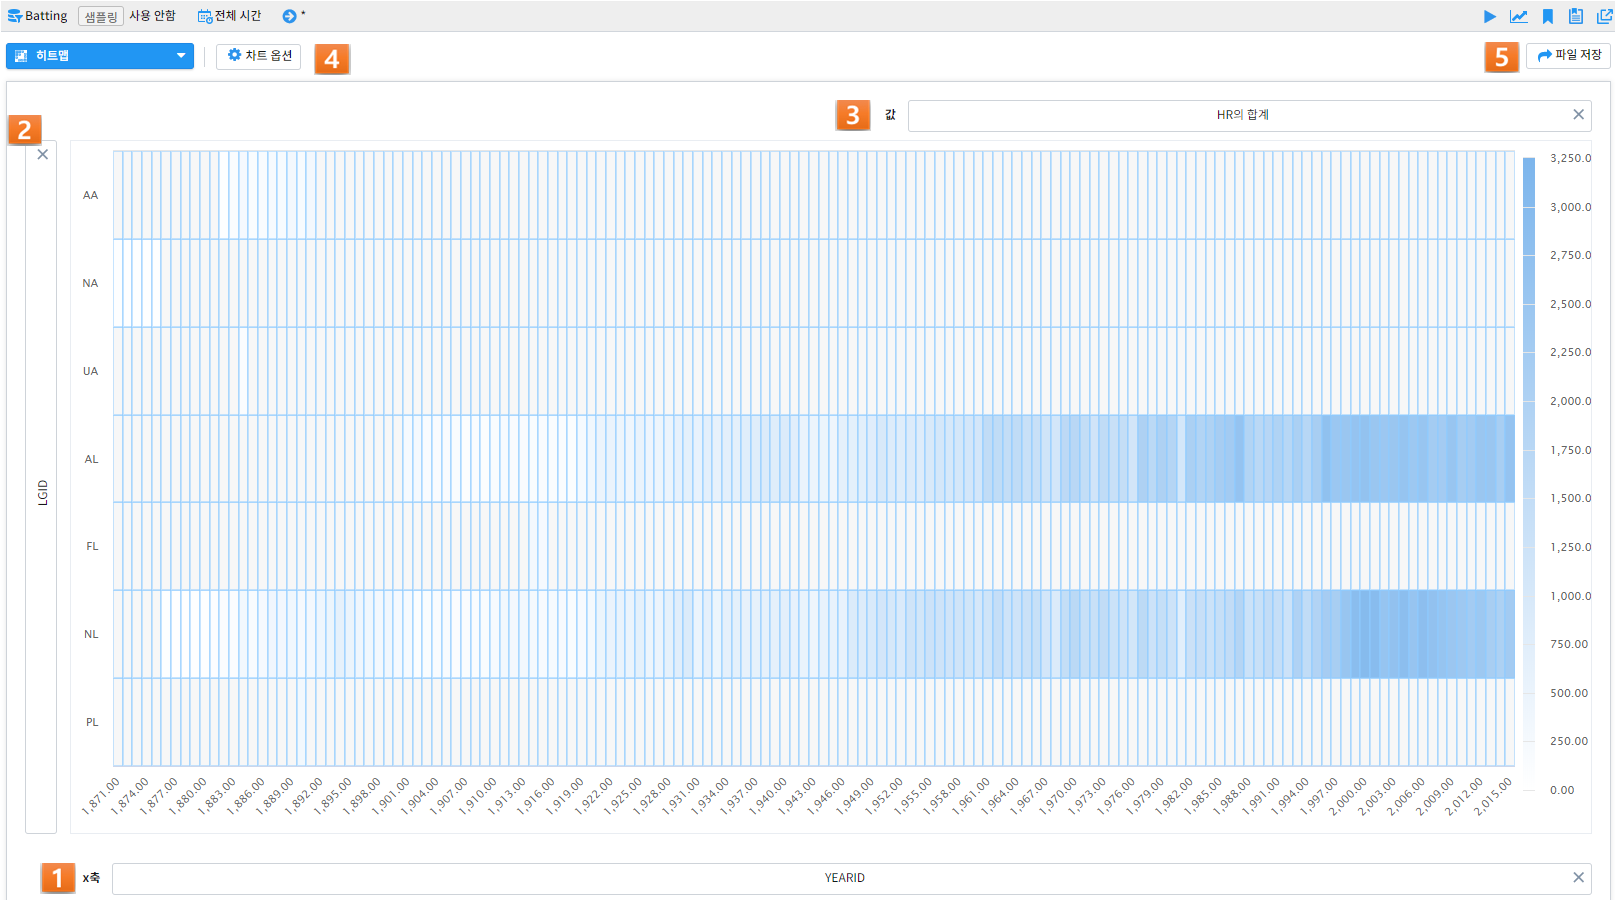Click legend value 0.00
The width and height of the screenshot is (1616, 901).
[1562, 790]
